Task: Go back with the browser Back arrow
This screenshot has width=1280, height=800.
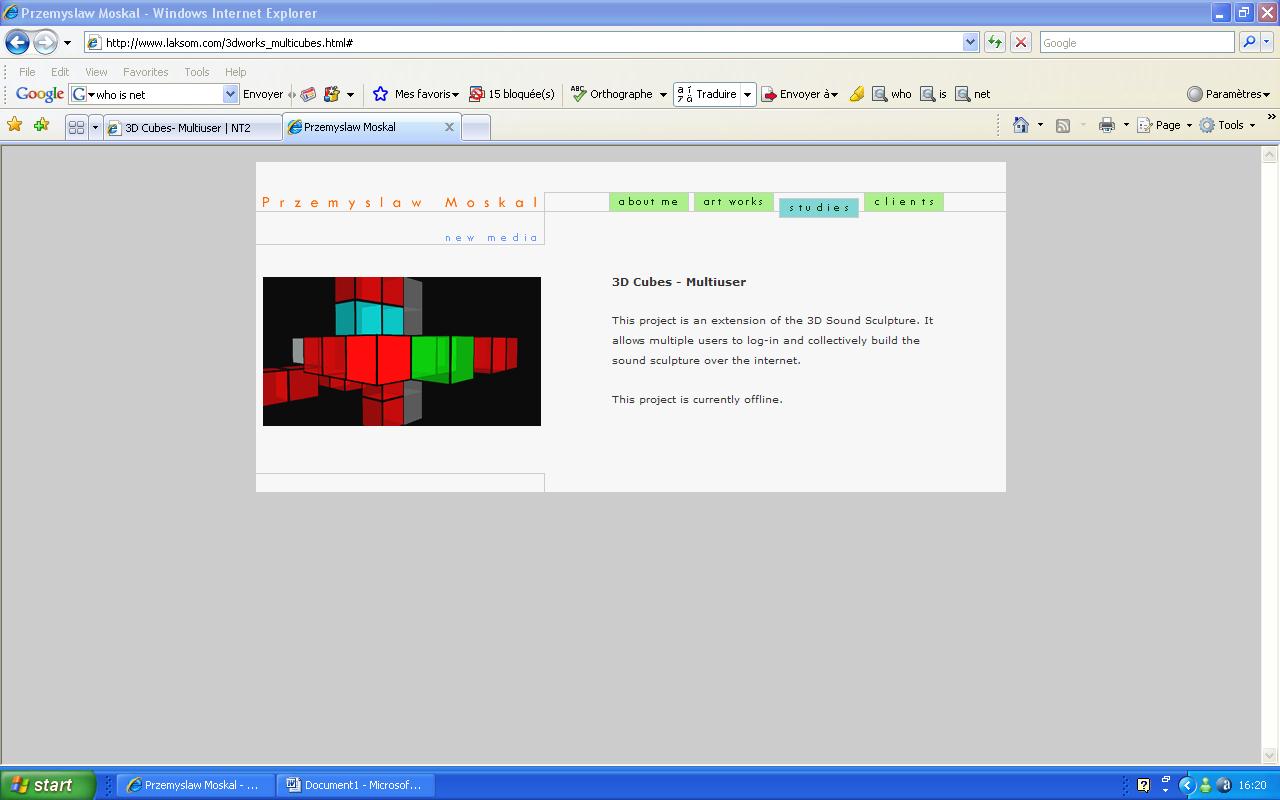Action: coord(17,42)
